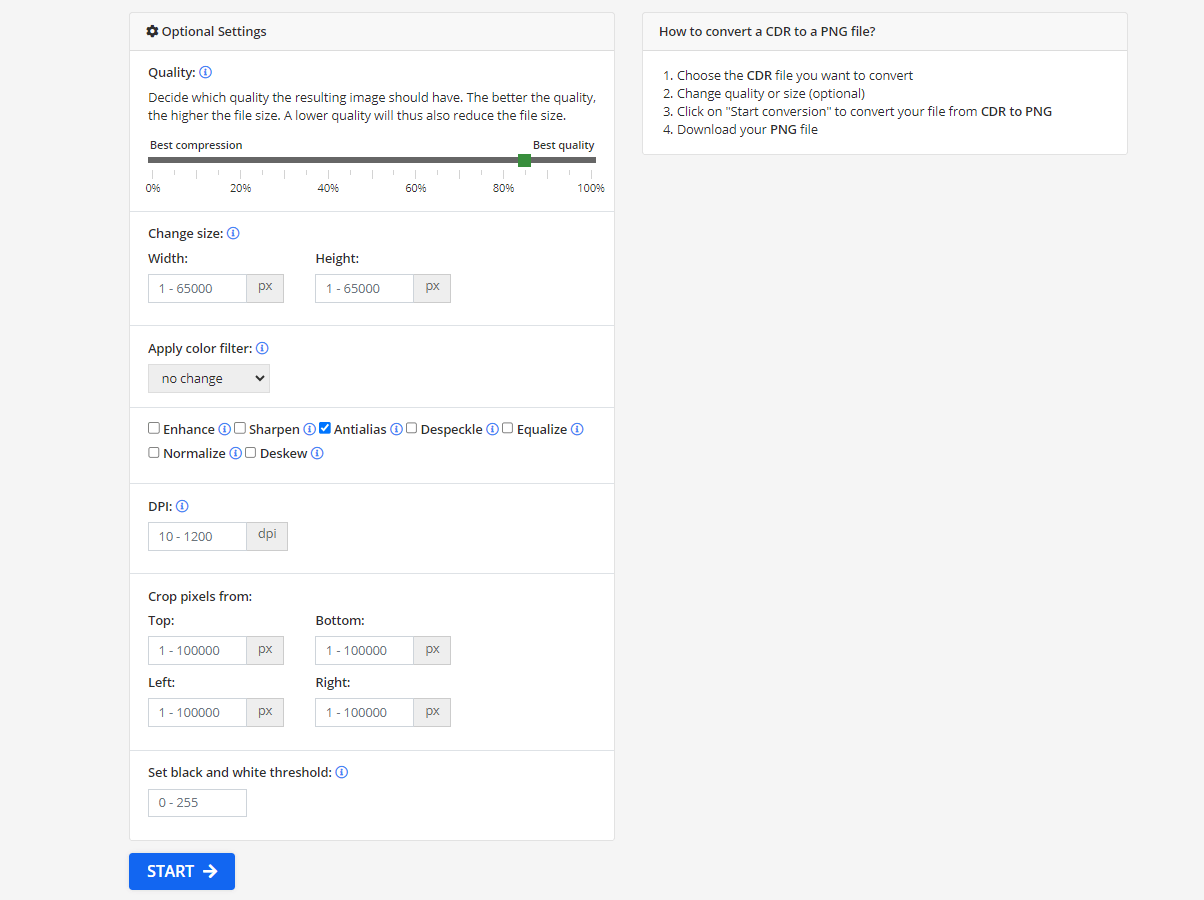Screen dimensions: 1204x900
Task: Click the 'Crop pixels from:' label
Action: point(200,596)
